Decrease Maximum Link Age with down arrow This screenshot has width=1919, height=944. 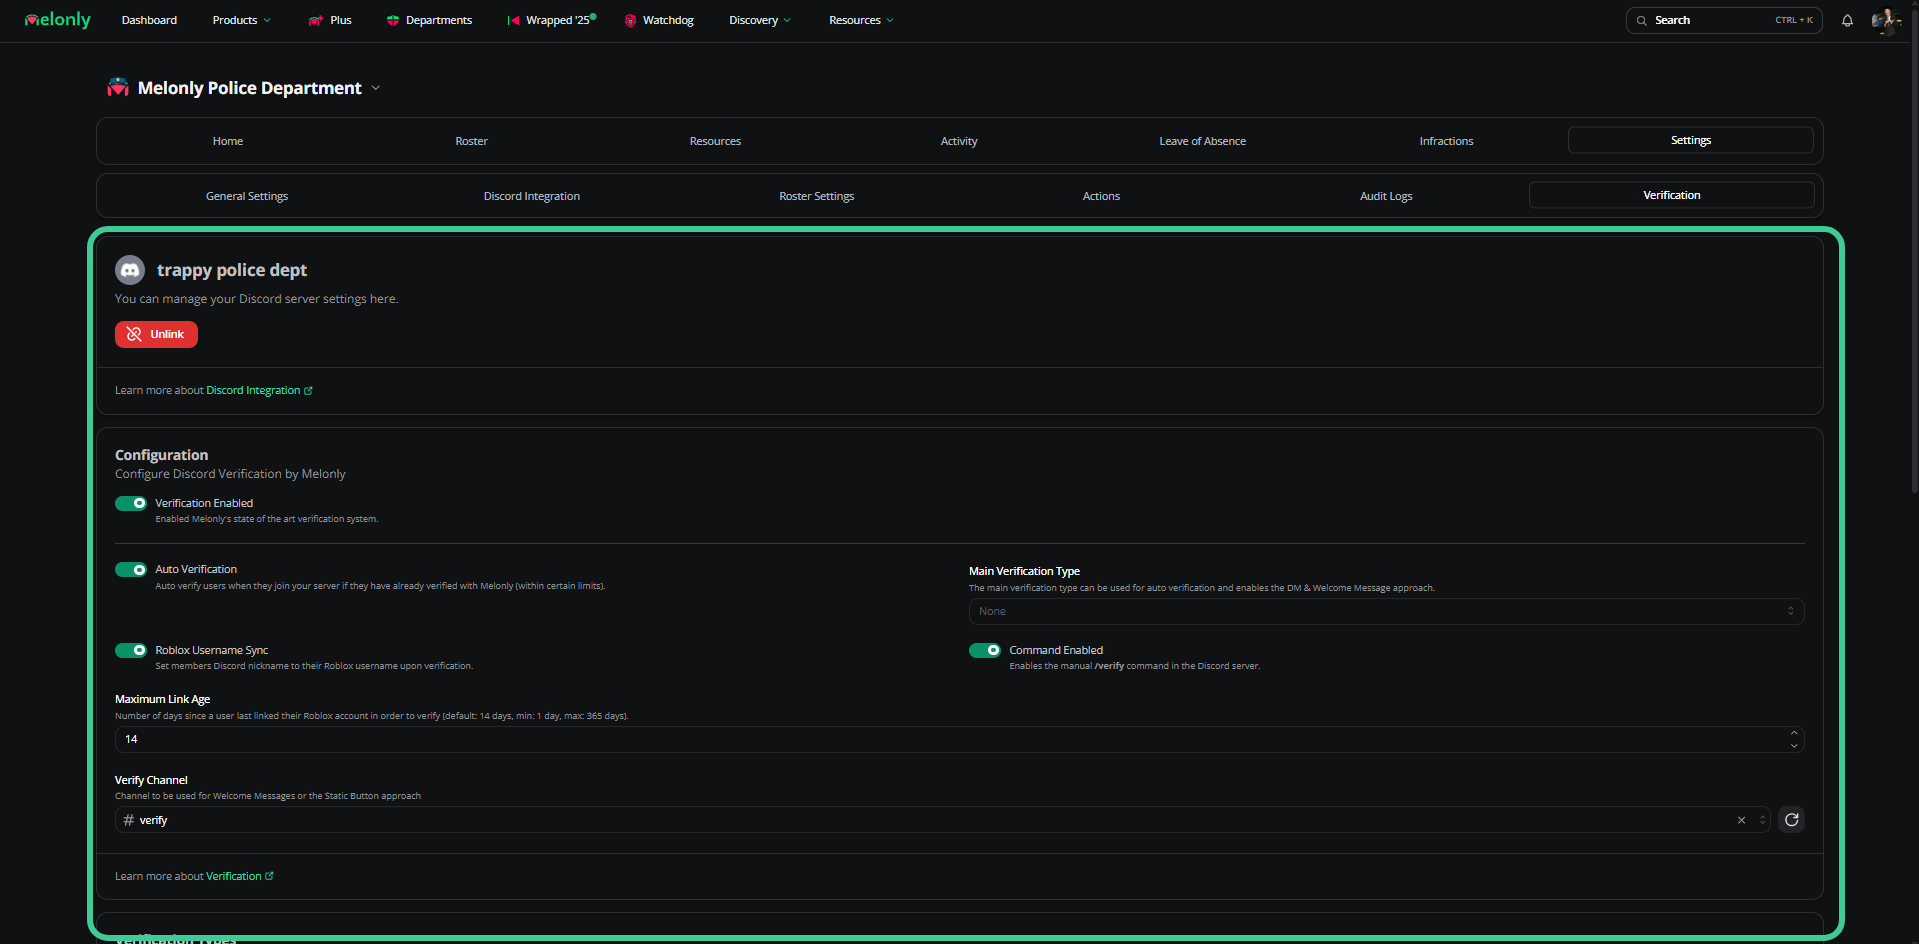point(1794,745)
